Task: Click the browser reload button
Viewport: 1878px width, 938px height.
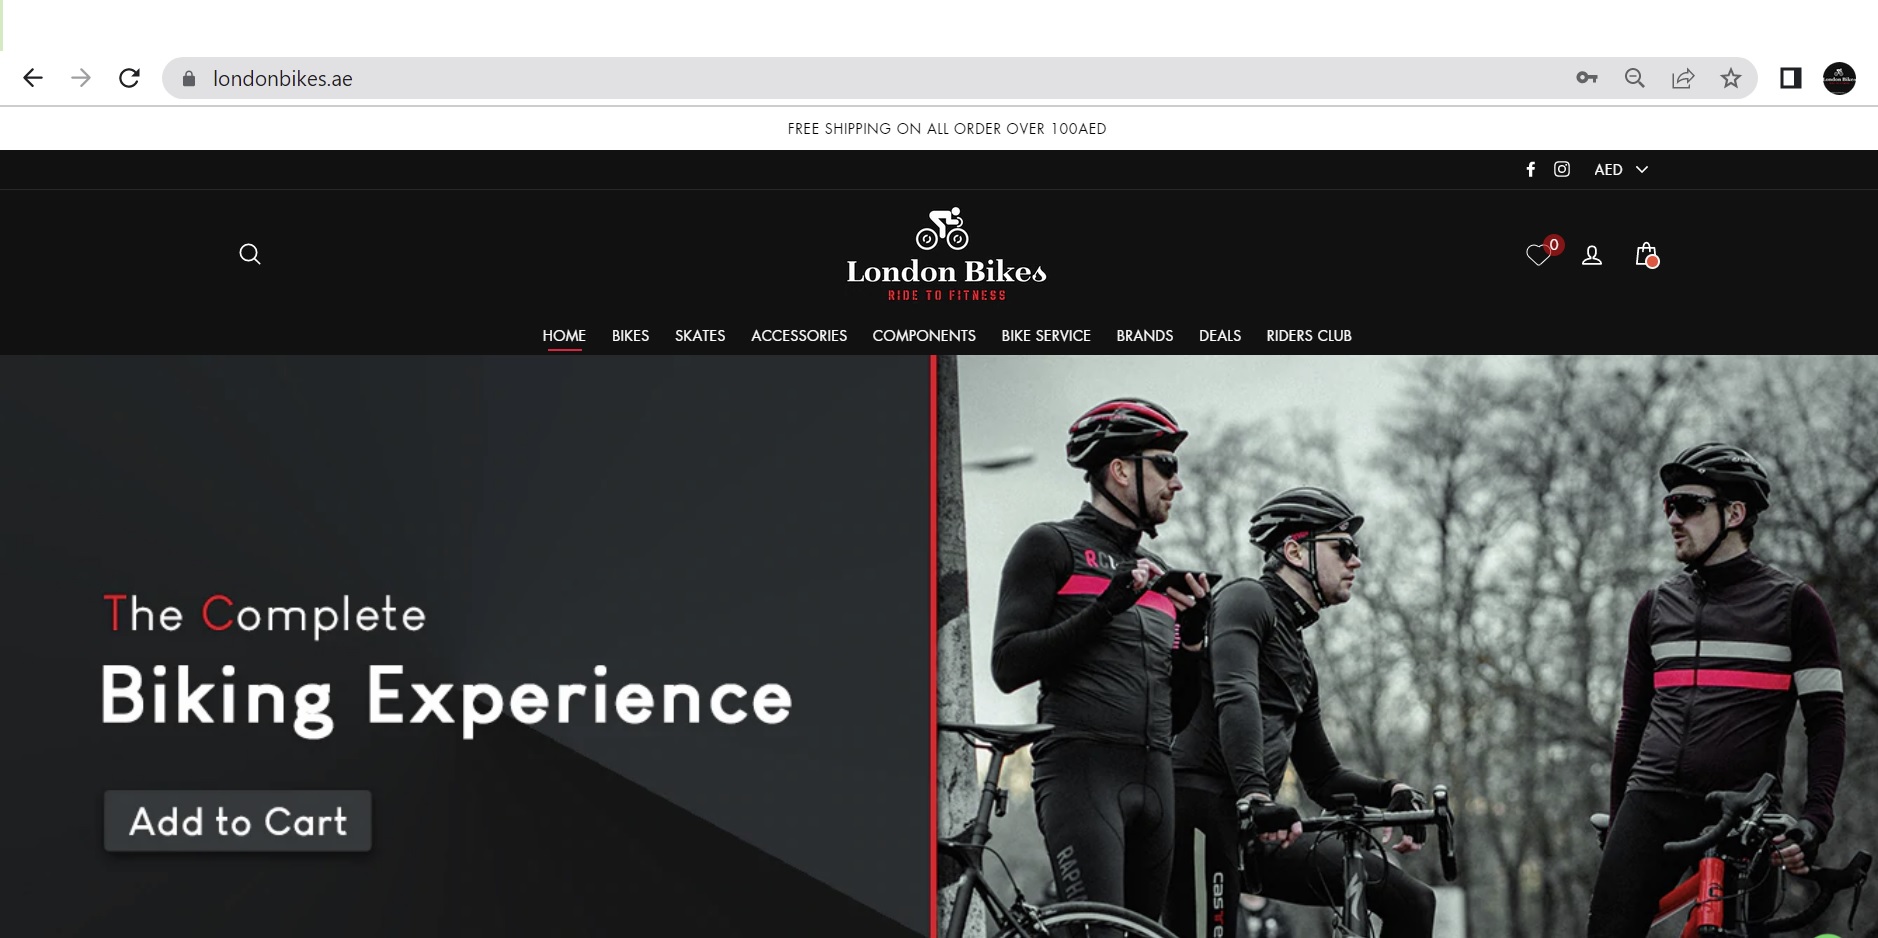Action: point(129,78)
